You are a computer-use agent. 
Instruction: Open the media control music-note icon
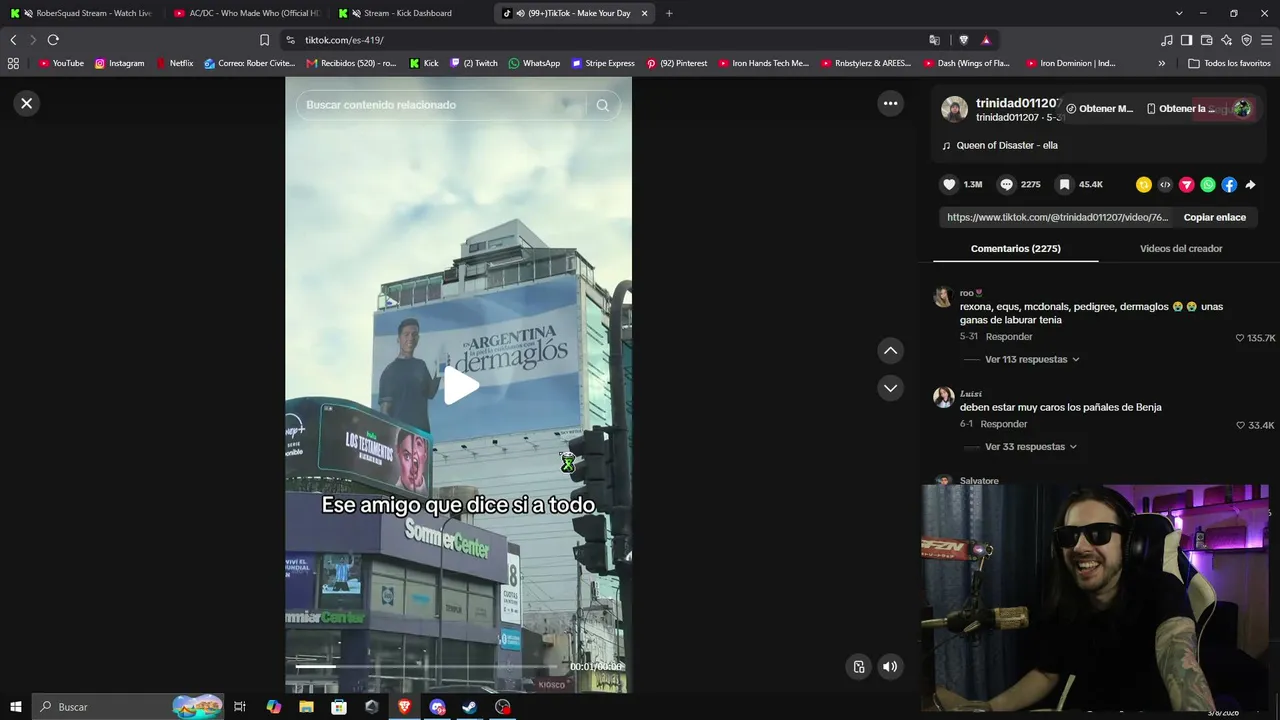tap(1167, 40)
